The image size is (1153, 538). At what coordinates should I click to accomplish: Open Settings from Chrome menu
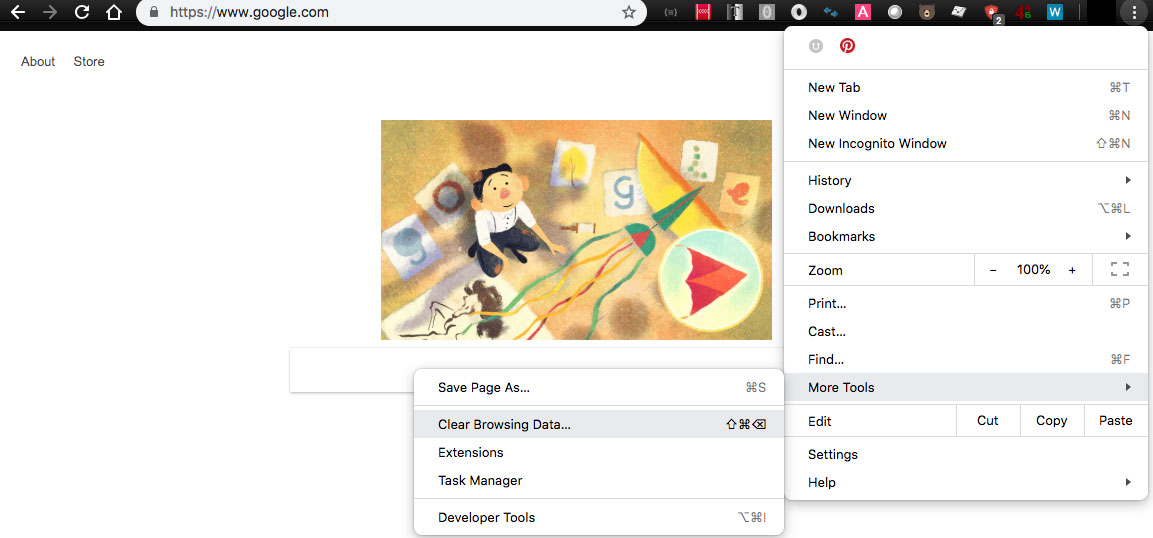966,454
